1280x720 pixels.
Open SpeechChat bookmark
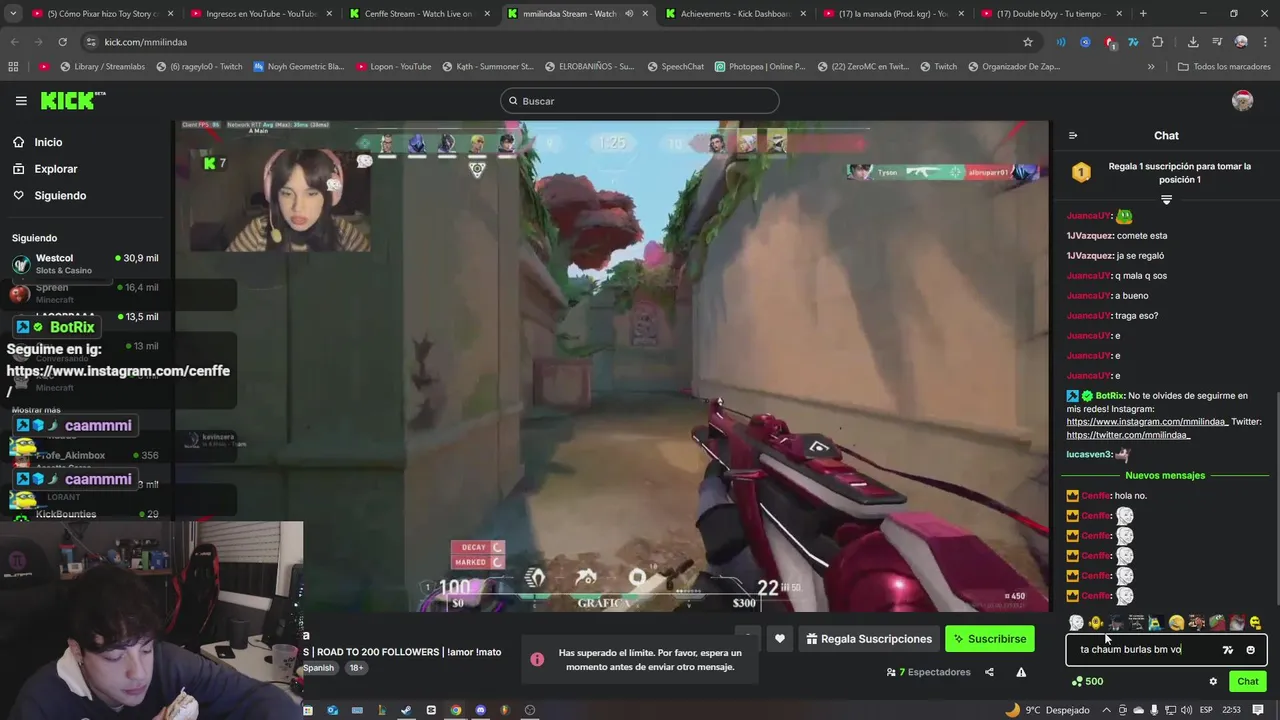click(675, 66)
